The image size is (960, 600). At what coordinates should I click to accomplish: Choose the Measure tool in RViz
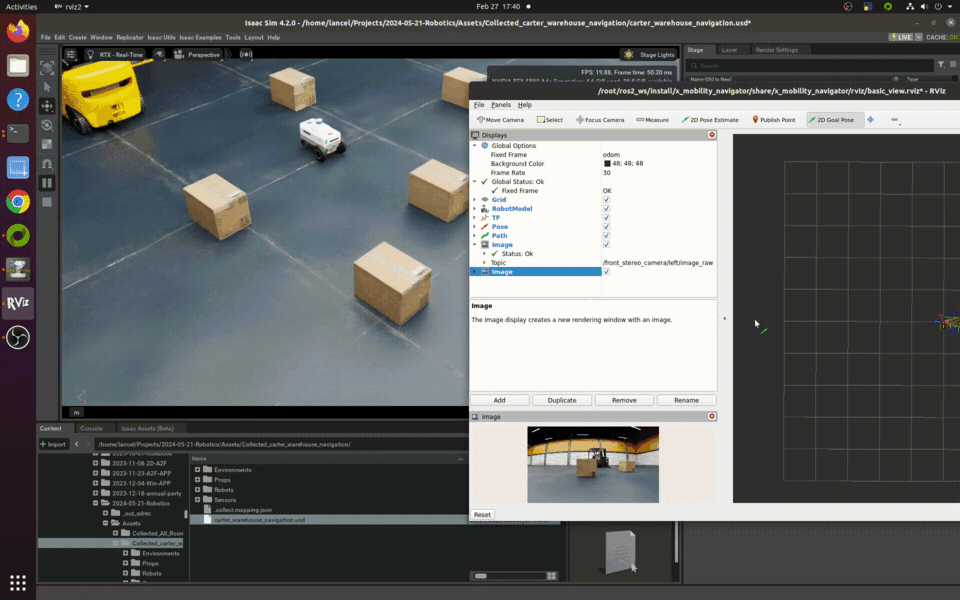tap(651, 120)
